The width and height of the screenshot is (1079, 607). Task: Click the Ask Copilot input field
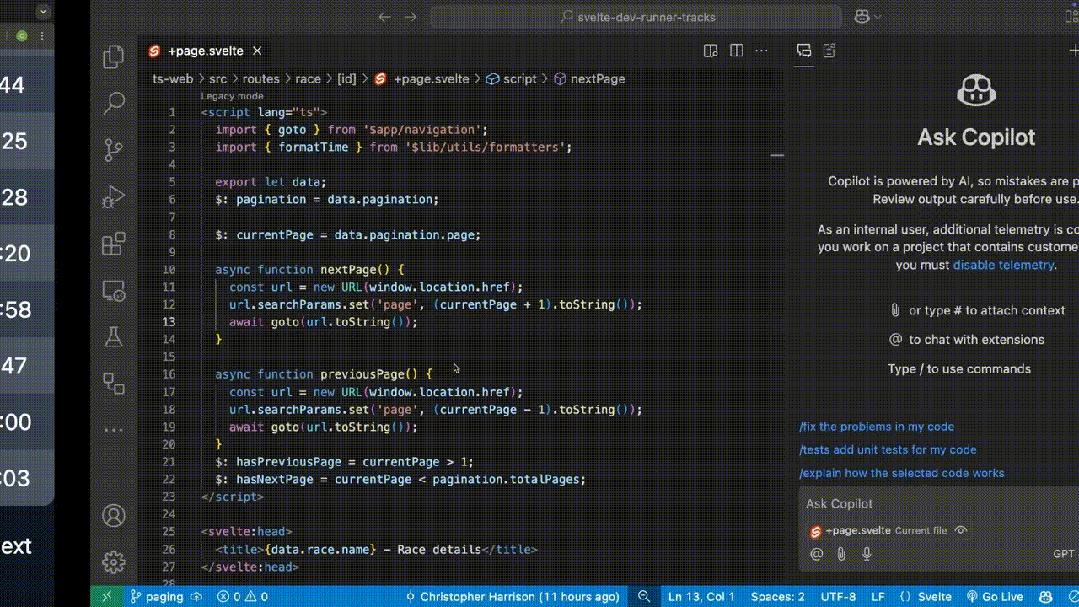point(930,504)
